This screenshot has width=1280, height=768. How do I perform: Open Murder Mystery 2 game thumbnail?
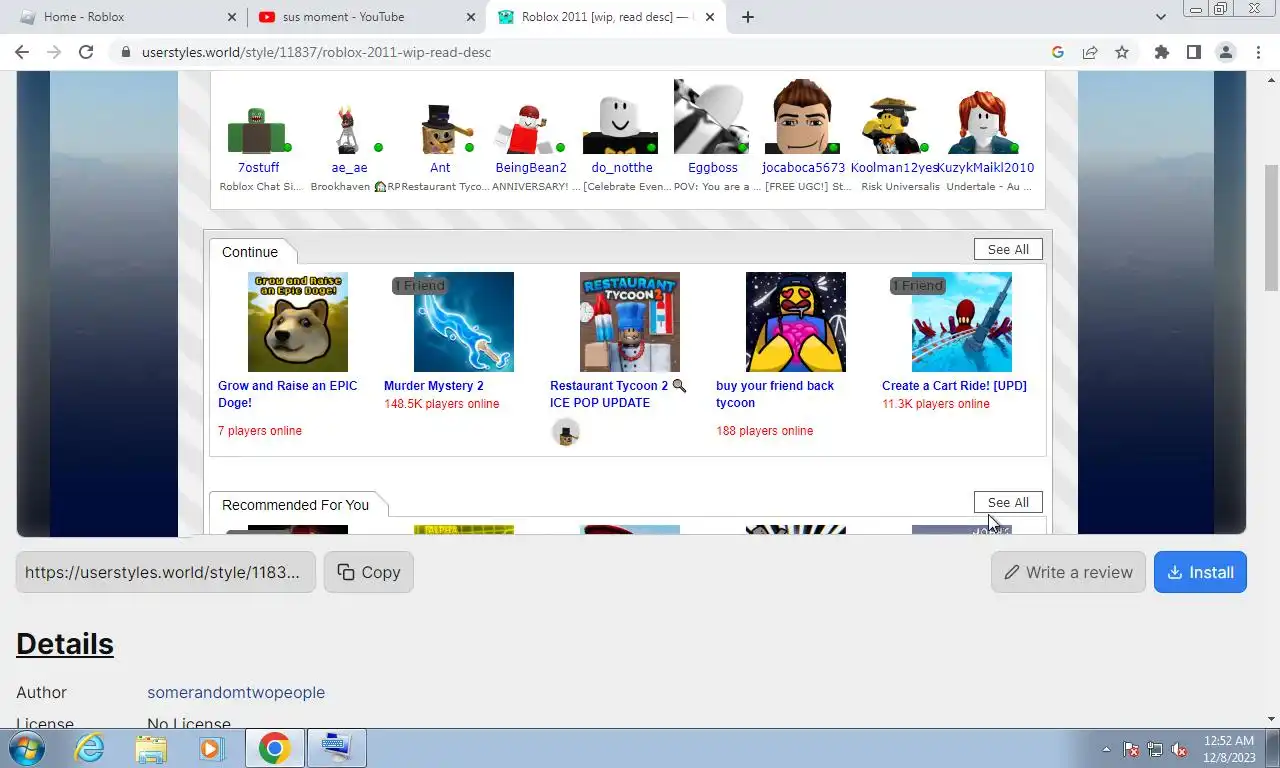coord(464,322)
